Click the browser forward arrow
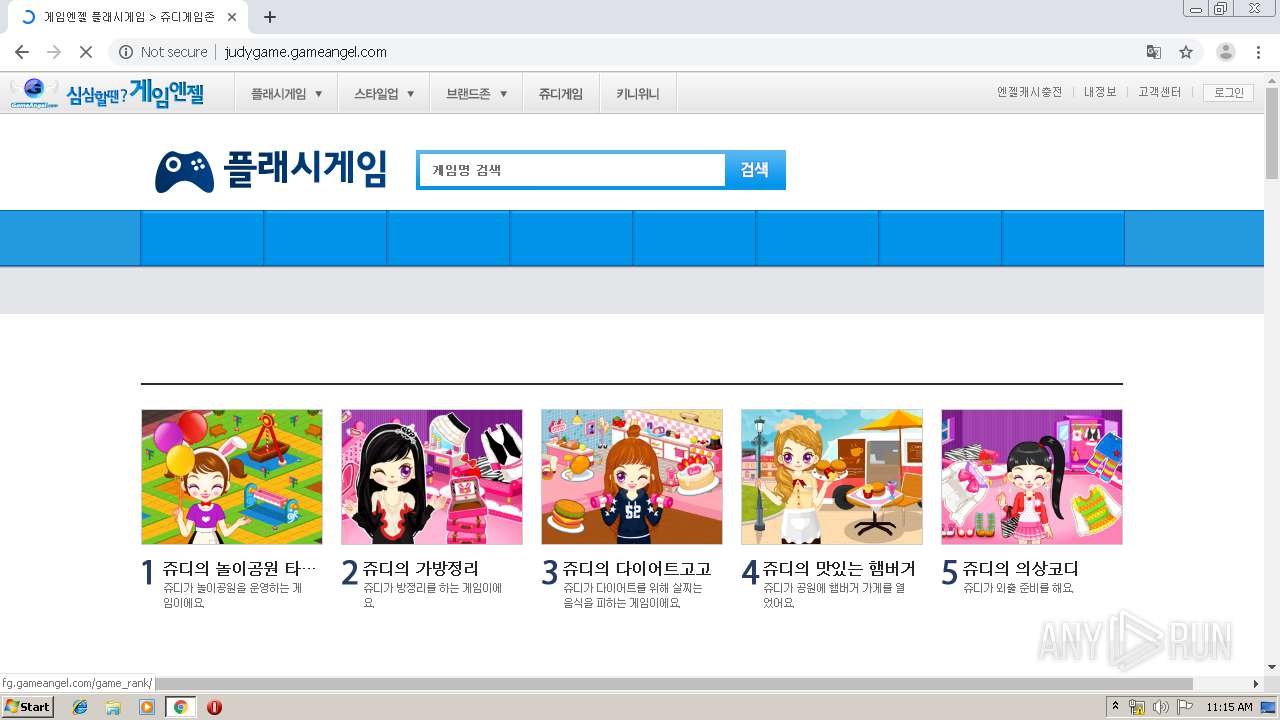This screenshot has width=1280, height=720. [54, 52]
